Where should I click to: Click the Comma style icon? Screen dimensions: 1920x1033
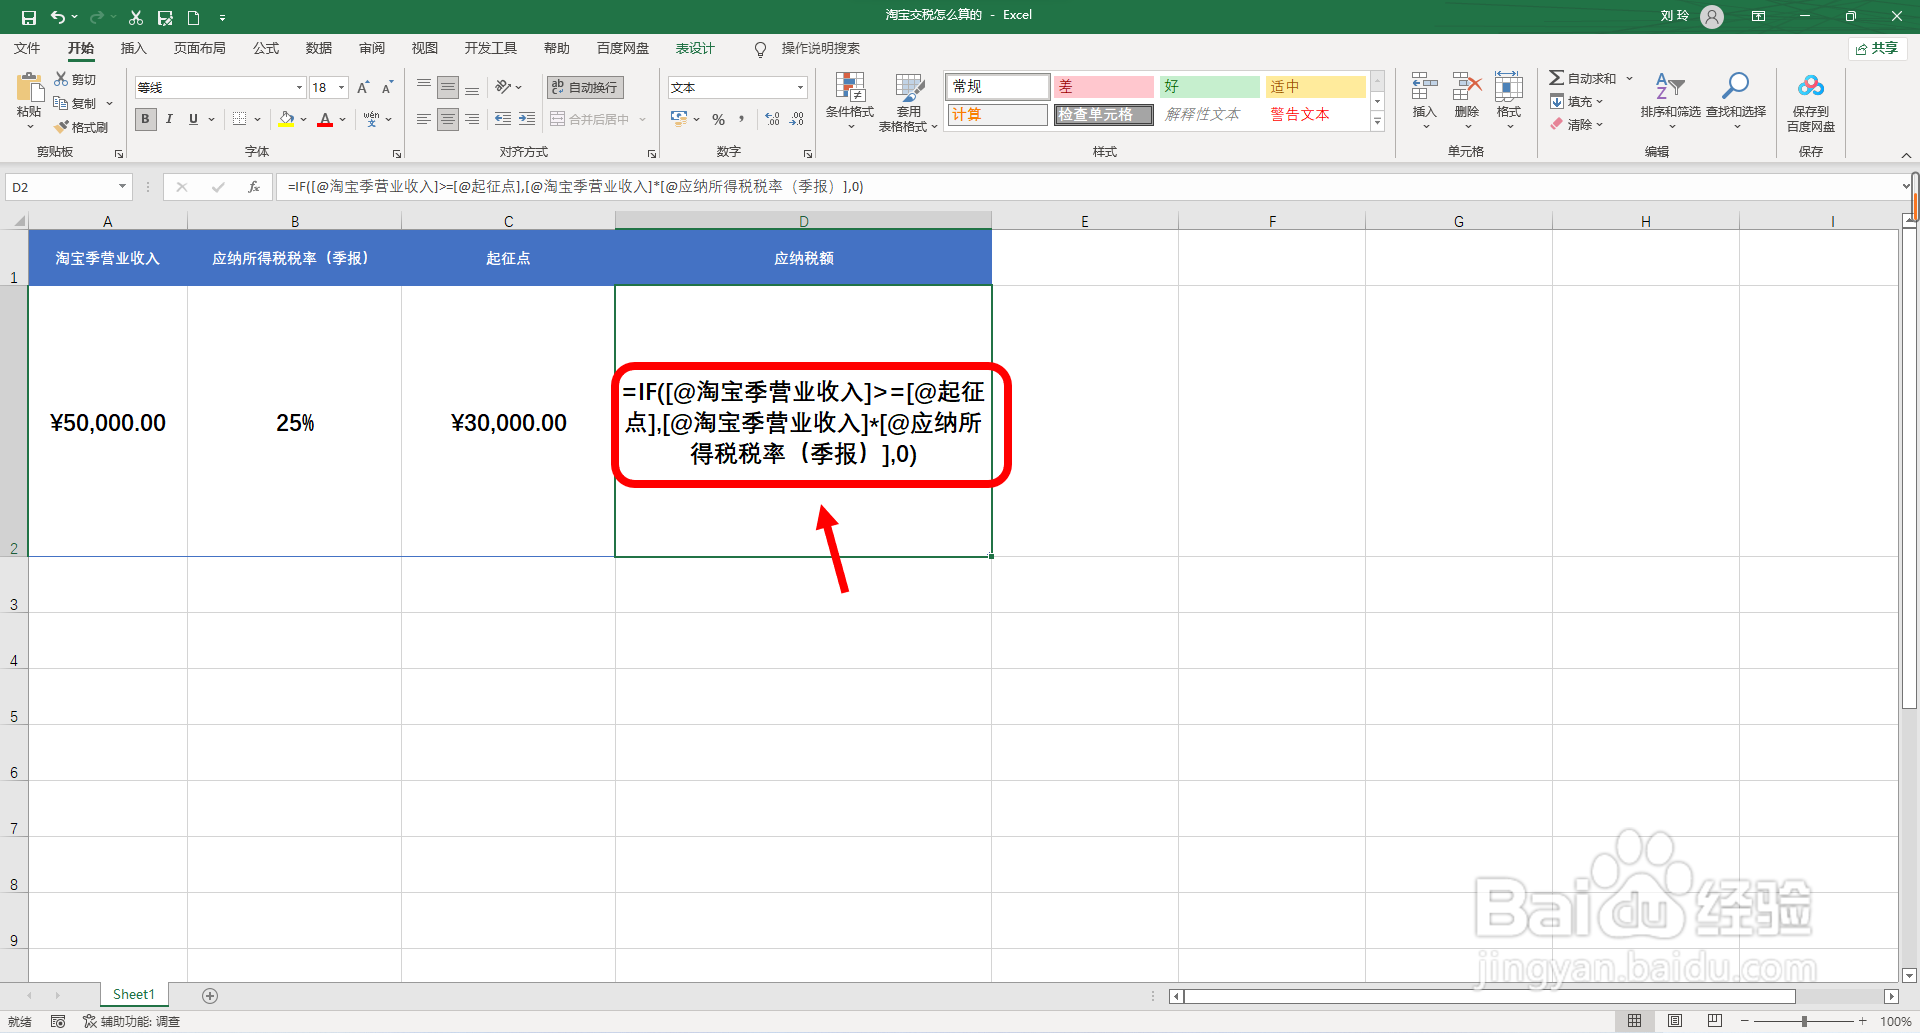[741, 119]
